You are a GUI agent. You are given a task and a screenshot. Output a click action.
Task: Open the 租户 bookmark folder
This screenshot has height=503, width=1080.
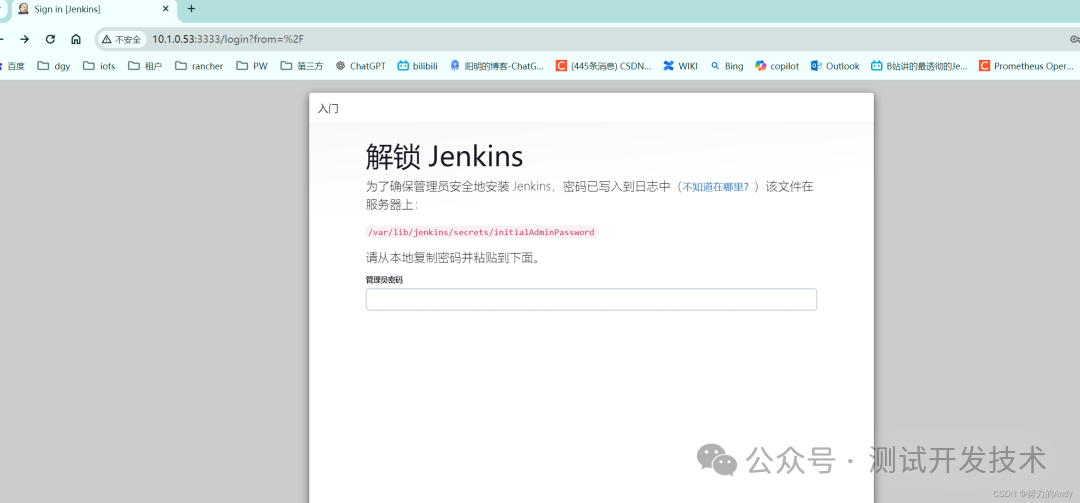coord(145,66)
